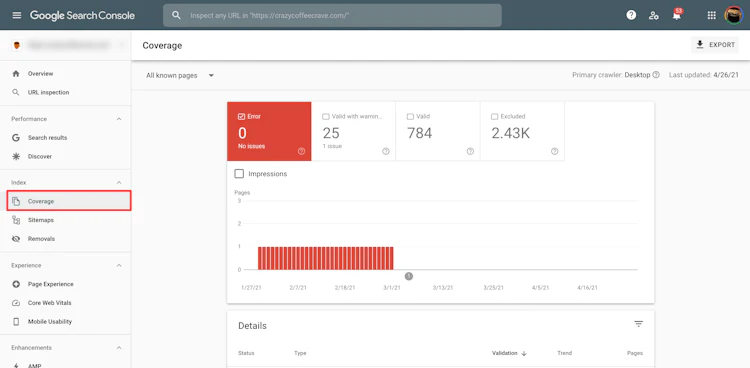Click the URL inspection magnifier icon
Image resolution: width=750 pixels, height=368 pixels.
[x=16, y=92]
